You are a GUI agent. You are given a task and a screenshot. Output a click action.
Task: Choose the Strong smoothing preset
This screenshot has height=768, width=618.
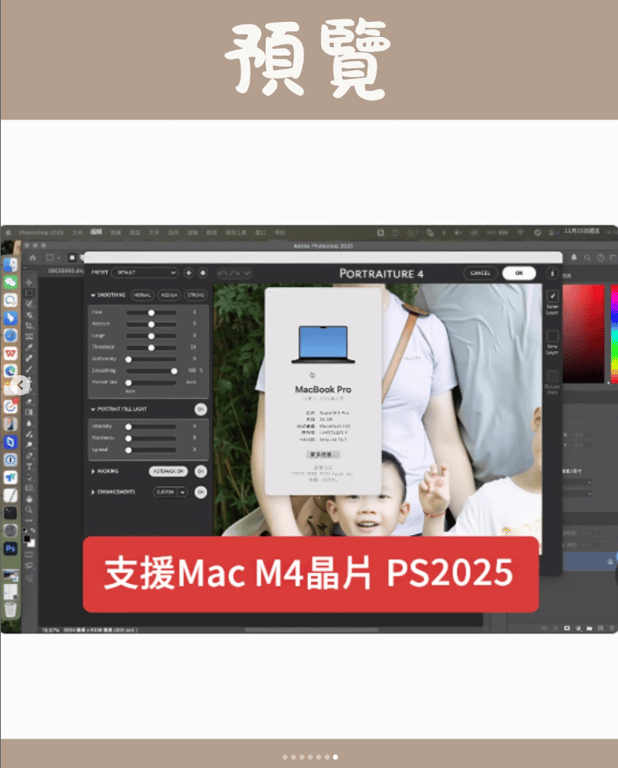coord(195,295)
